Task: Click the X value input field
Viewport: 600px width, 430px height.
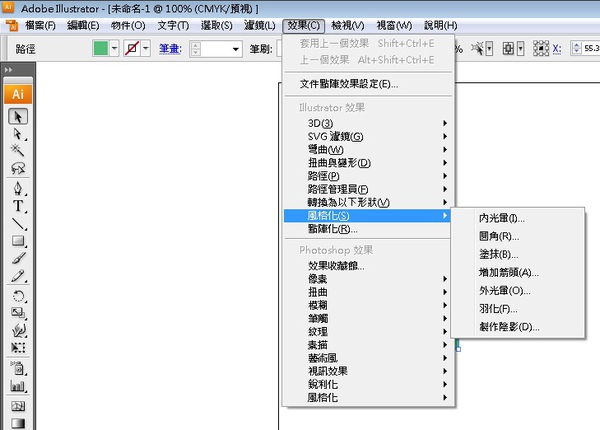Action: (592, 49)
